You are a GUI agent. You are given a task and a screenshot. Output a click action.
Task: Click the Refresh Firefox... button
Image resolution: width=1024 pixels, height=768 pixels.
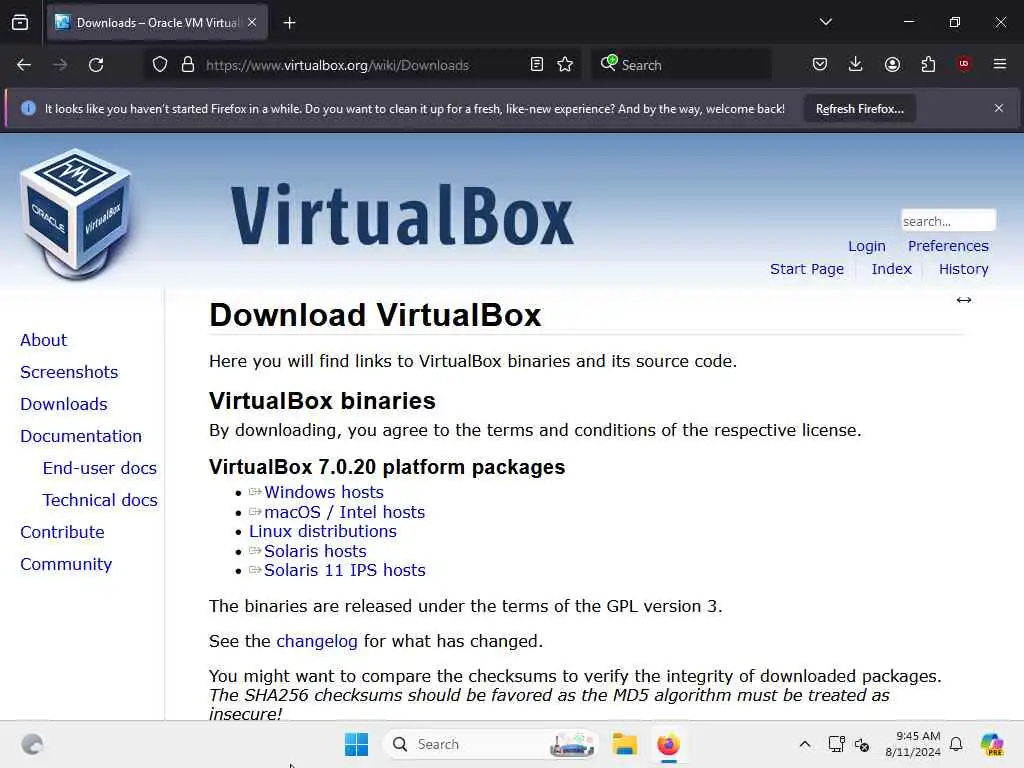pyautogui.click(x=859, y=108)
